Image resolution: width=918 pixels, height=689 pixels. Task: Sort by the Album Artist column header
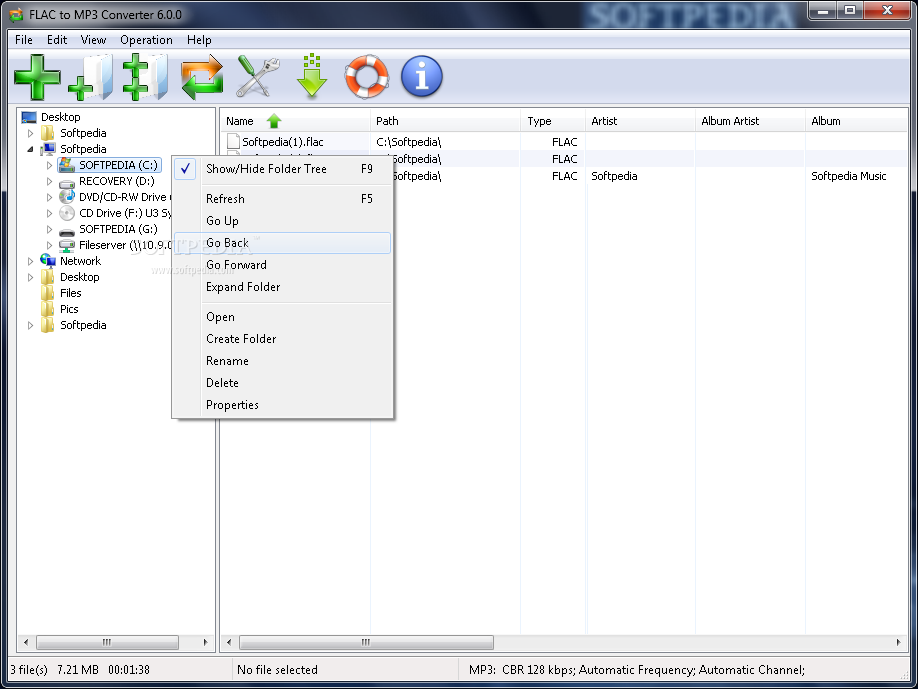click(x=750, y=121)
